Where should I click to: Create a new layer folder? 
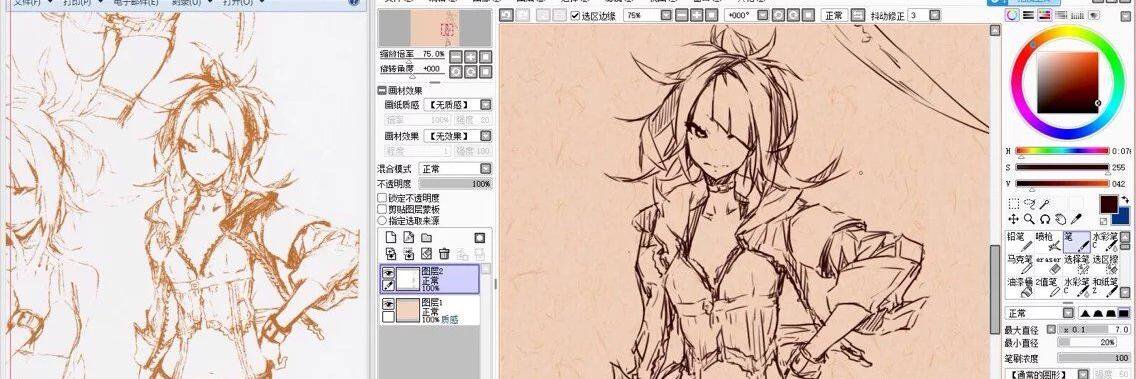coord(427,238)
